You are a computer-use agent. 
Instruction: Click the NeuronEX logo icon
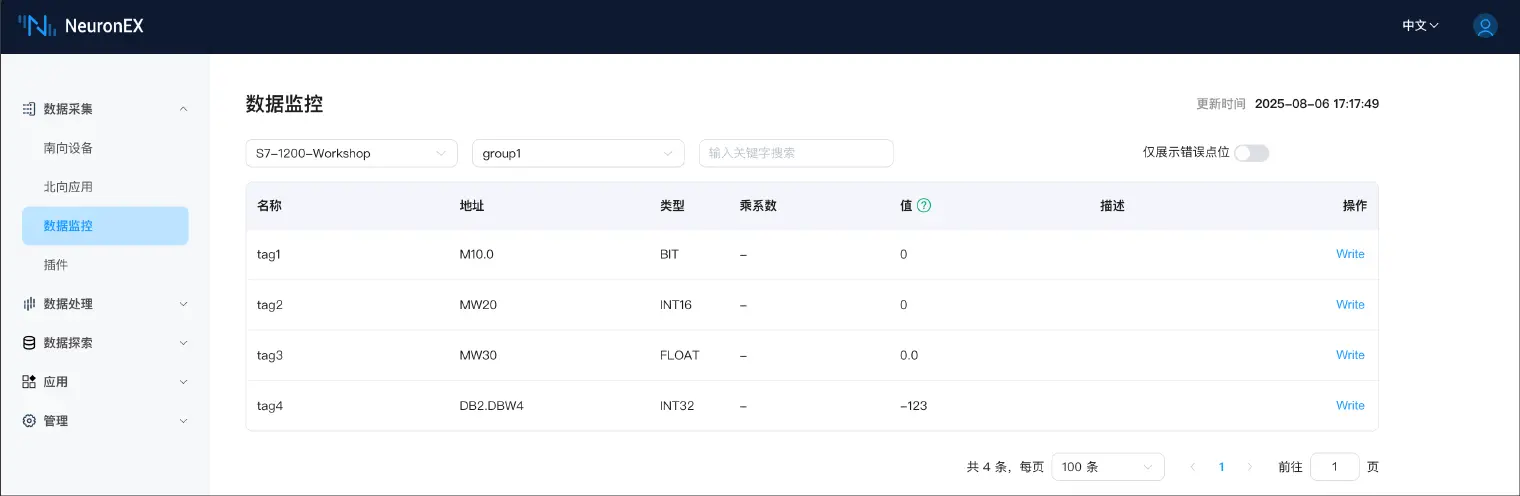tap(36, 26)
